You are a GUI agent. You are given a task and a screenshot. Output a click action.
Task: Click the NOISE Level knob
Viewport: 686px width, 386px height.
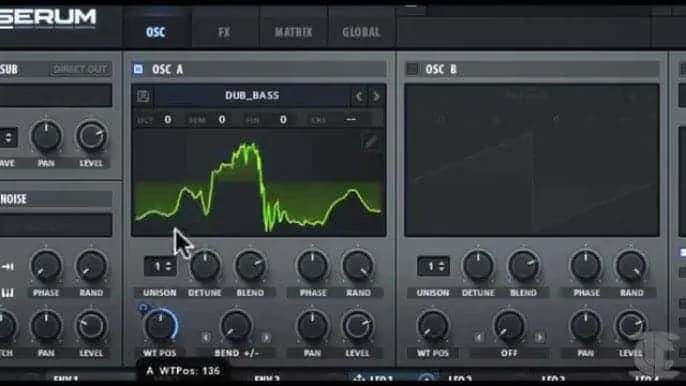tap(91, 326)
